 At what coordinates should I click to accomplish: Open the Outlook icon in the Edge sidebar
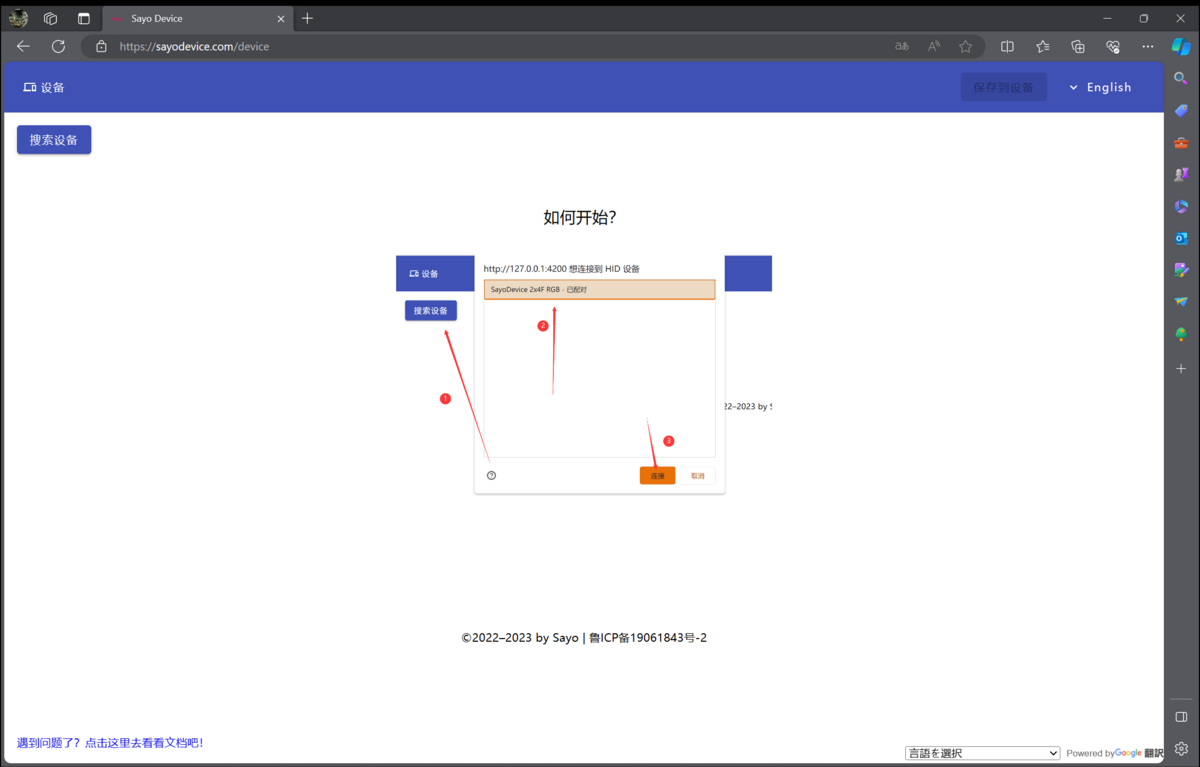tap(1180, 238)
